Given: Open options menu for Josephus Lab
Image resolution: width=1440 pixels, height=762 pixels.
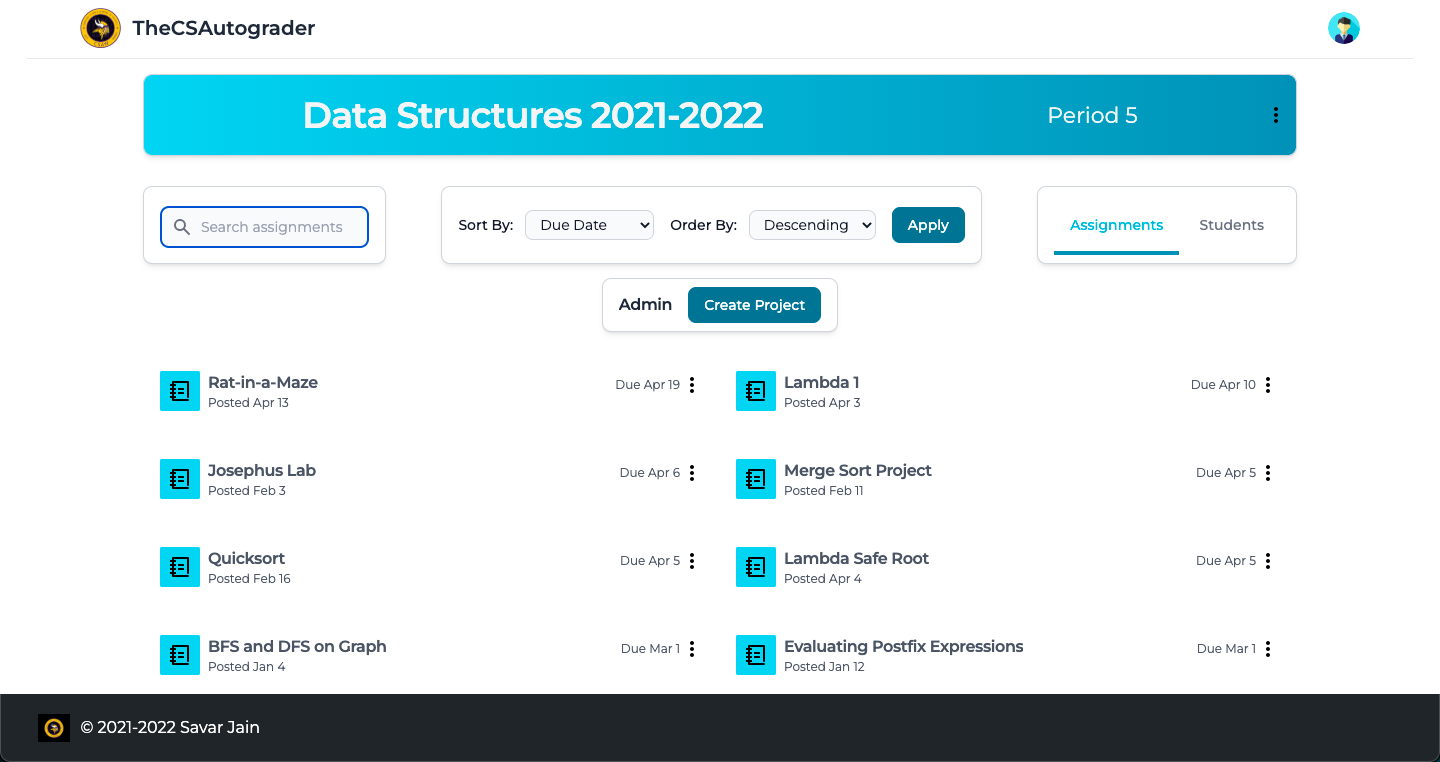Looking at the screenshot, I should tap(692, 473).
